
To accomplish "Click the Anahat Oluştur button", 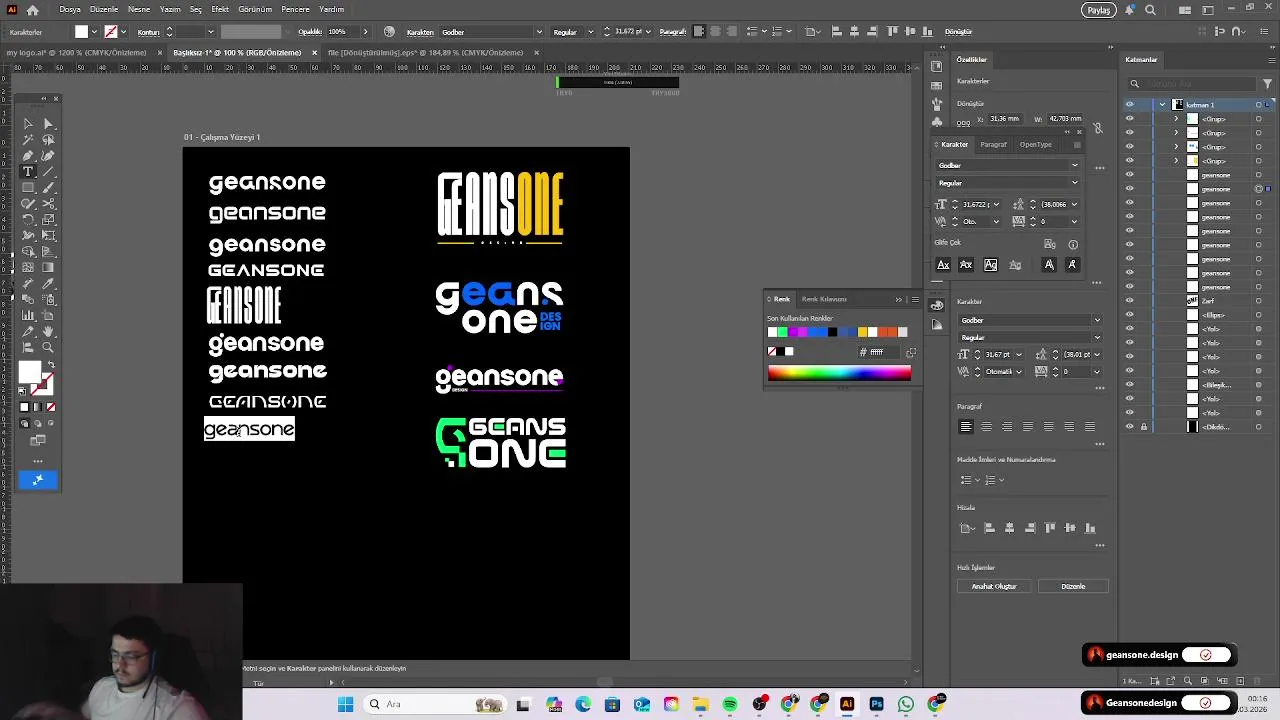I will click(994, 586).
